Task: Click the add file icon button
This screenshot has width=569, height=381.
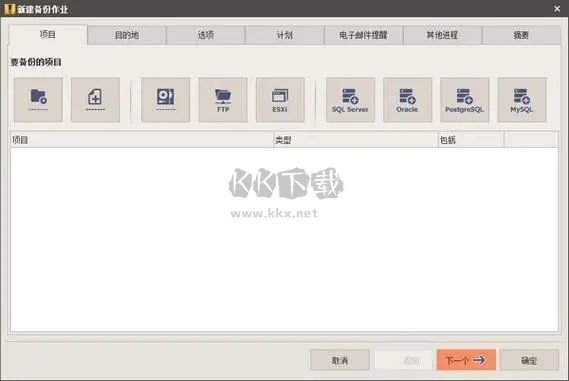Action: click(95, 100)
